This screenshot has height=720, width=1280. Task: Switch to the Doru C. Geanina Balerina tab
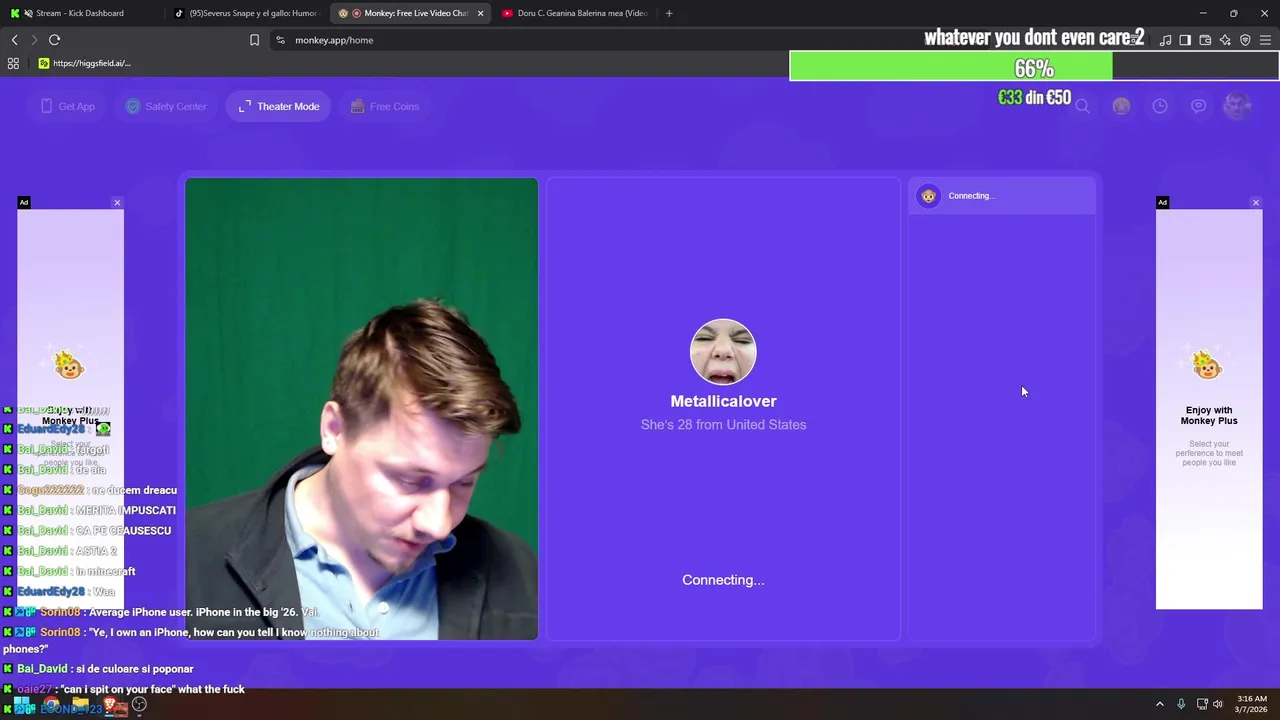(x=575, y=13)
